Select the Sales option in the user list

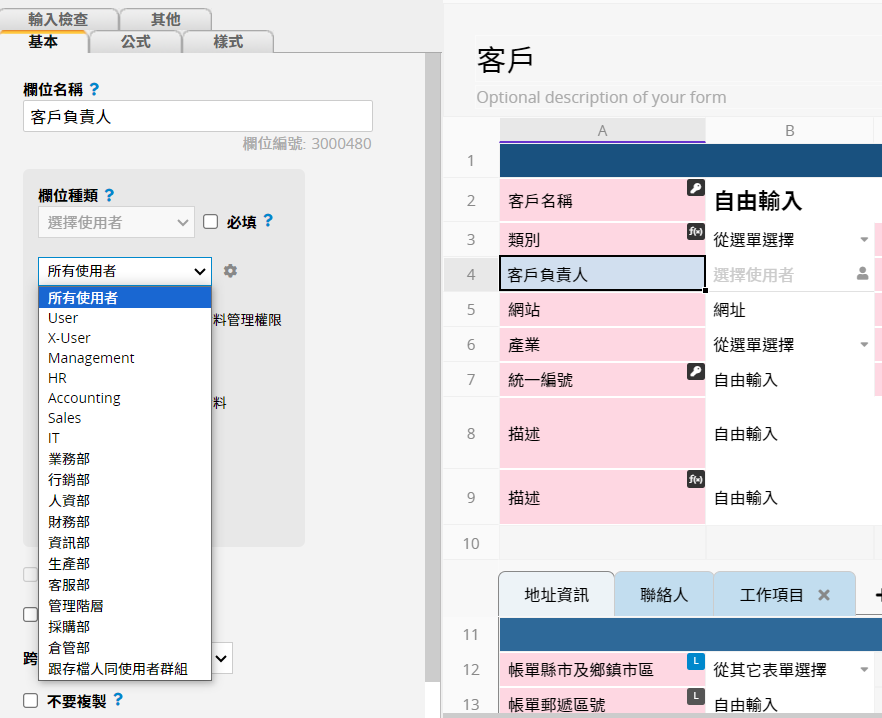(x=65, y=418)
